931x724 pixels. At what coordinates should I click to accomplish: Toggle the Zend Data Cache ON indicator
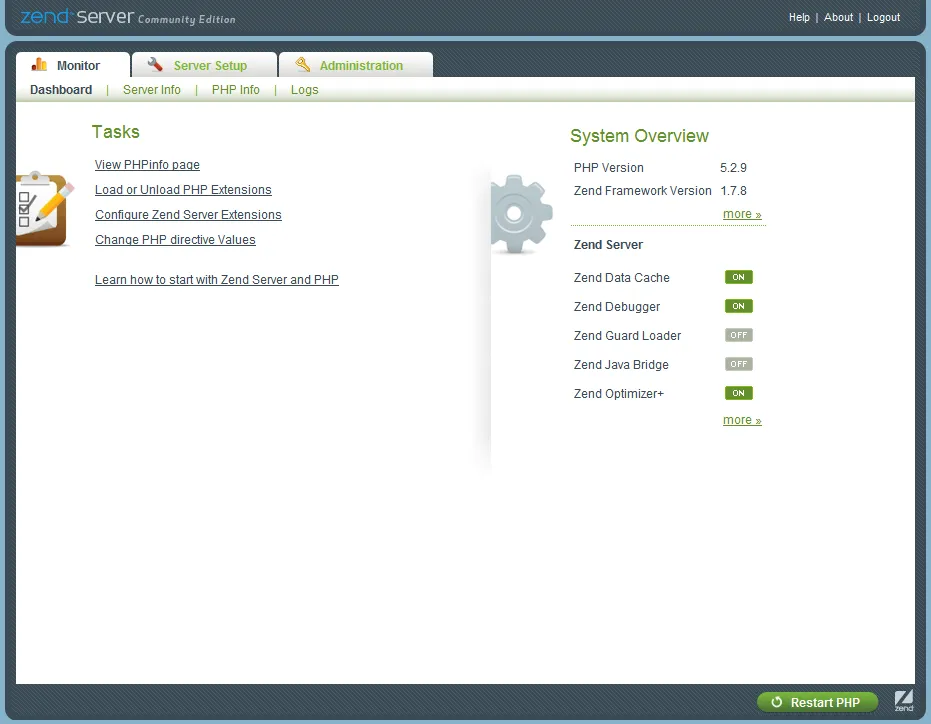click(x=738, y=277)
